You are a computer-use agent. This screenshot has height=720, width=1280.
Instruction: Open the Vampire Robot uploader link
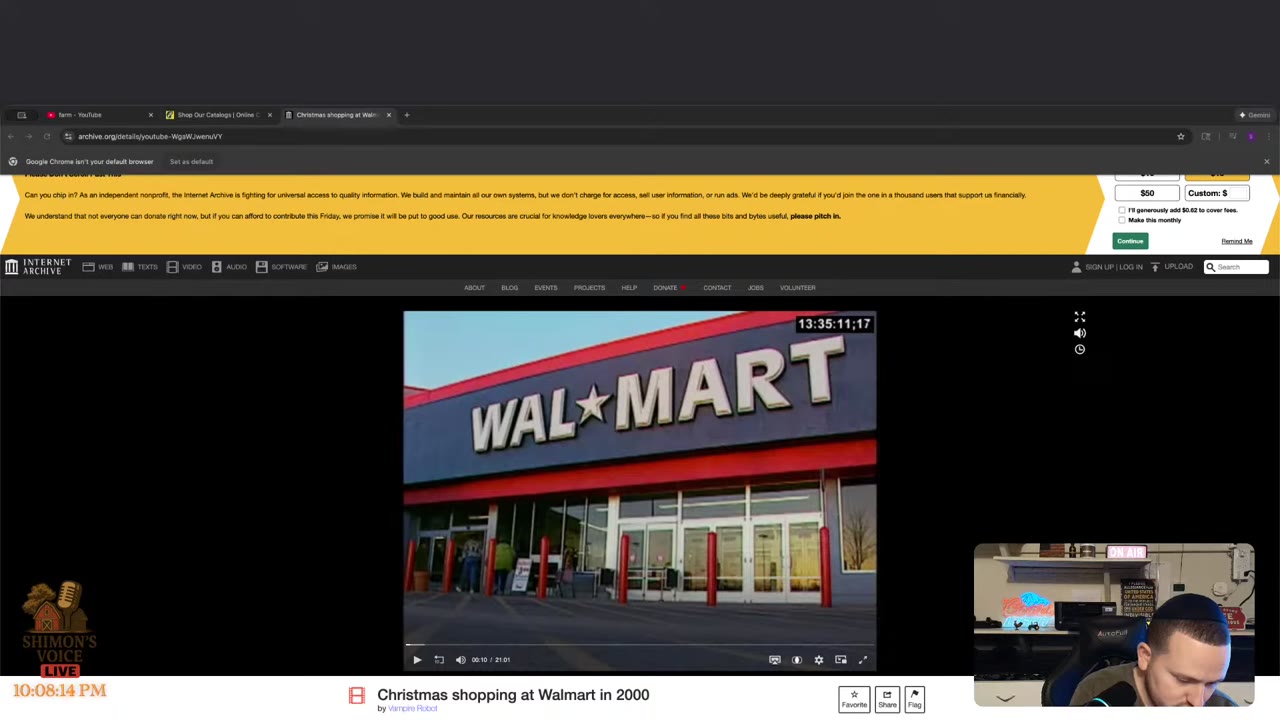[412, 709]
